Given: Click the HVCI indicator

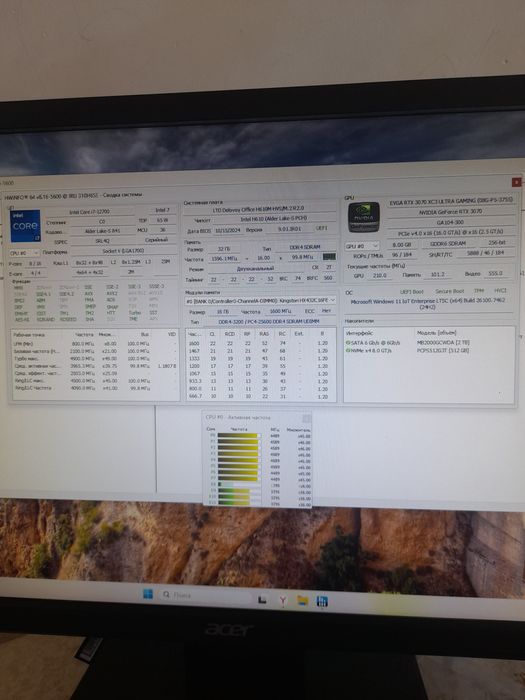Looking at the screenshot, I should click(500, 291).
